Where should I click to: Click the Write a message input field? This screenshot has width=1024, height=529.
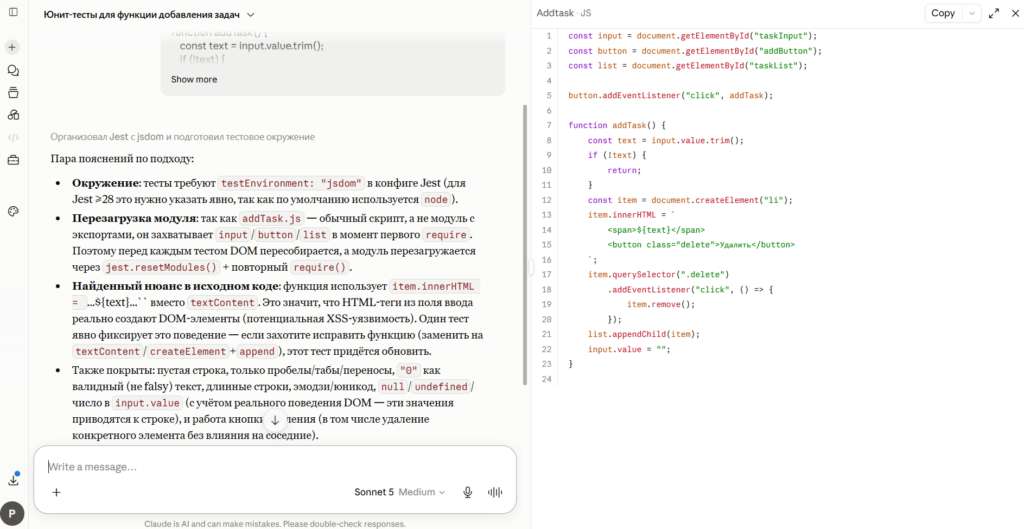point(274,467)
